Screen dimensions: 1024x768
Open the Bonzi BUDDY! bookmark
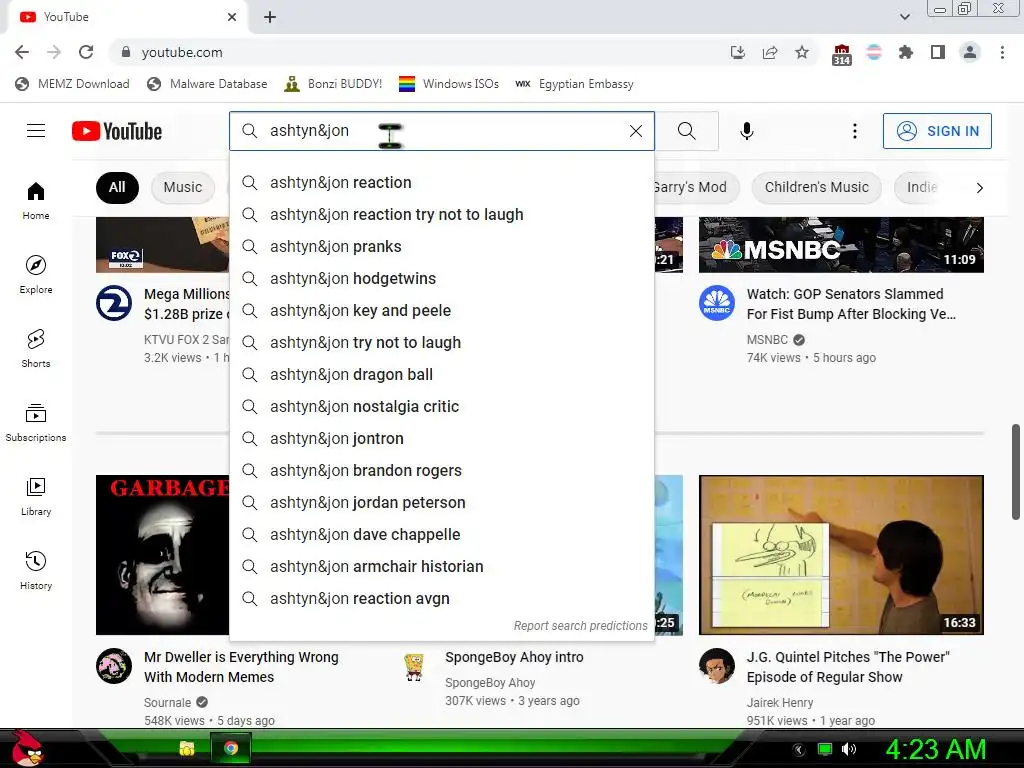[333, 84]
